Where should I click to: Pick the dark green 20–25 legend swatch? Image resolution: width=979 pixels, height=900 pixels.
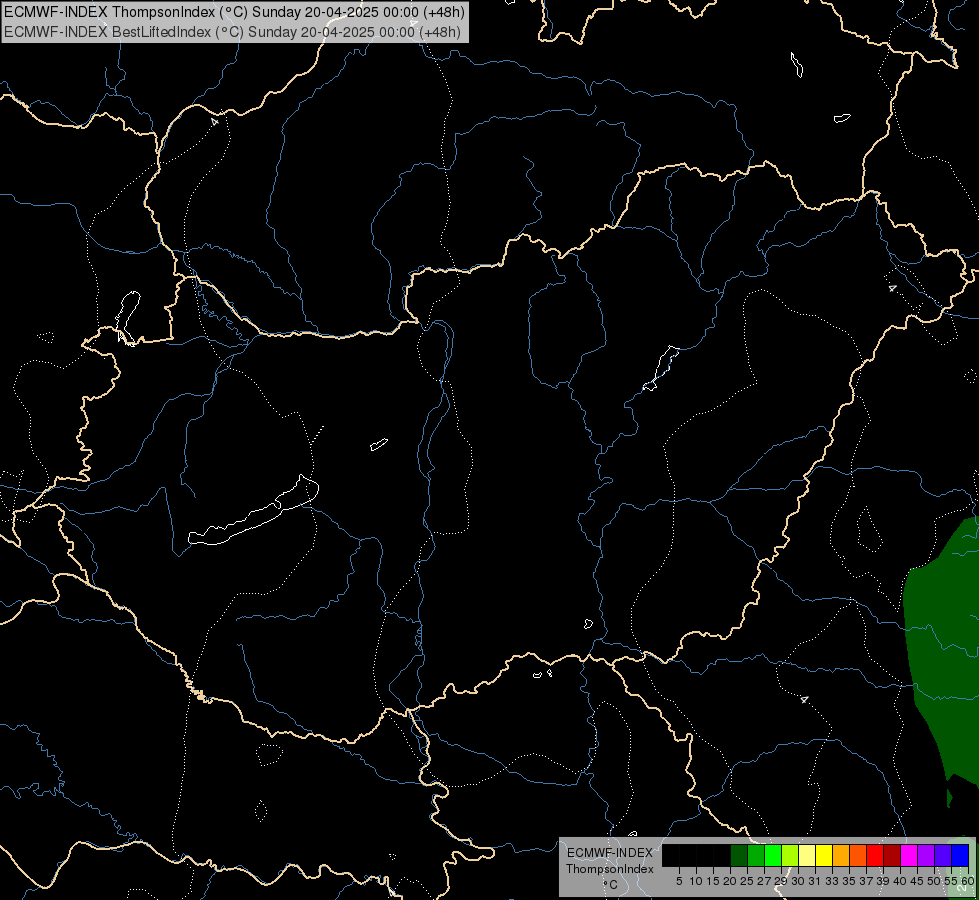pos(739,855)
